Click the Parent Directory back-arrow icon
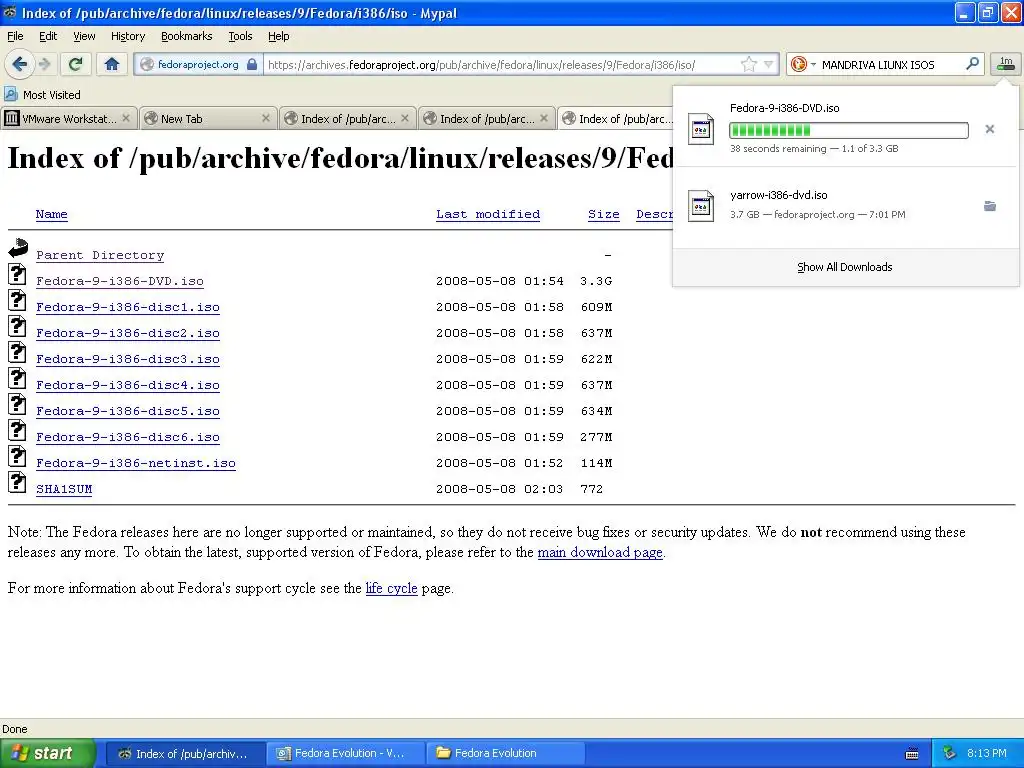 (18, 248)
